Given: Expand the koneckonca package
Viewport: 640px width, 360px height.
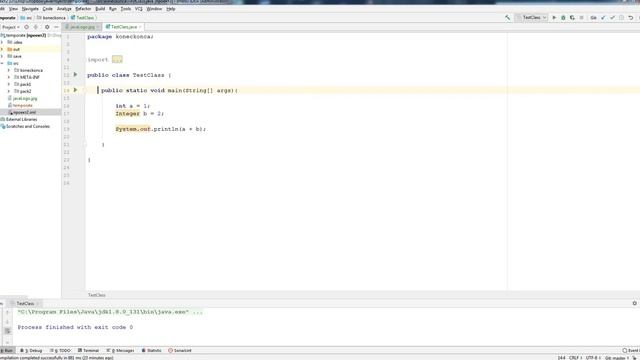Looking at the screenshot, I should click(x=9, y=70).
